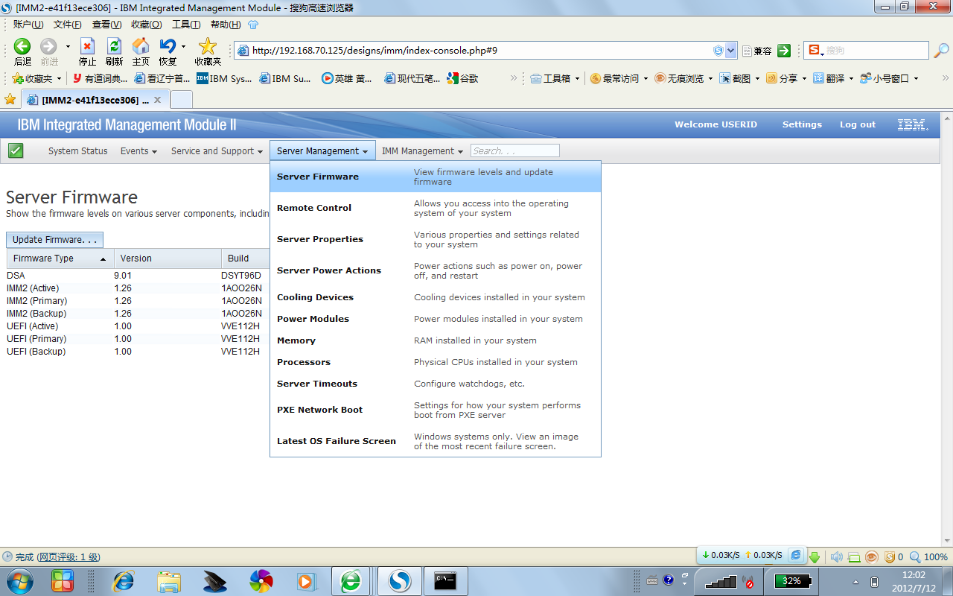
Task: Click the browser URL address field
Action: [x=480, y=50]
